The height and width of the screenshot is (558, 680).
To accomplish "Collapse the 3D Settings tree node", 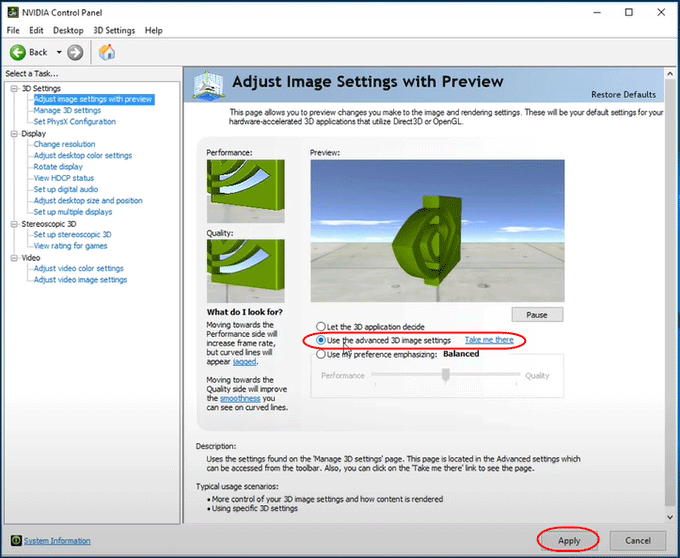I will 14,88.
